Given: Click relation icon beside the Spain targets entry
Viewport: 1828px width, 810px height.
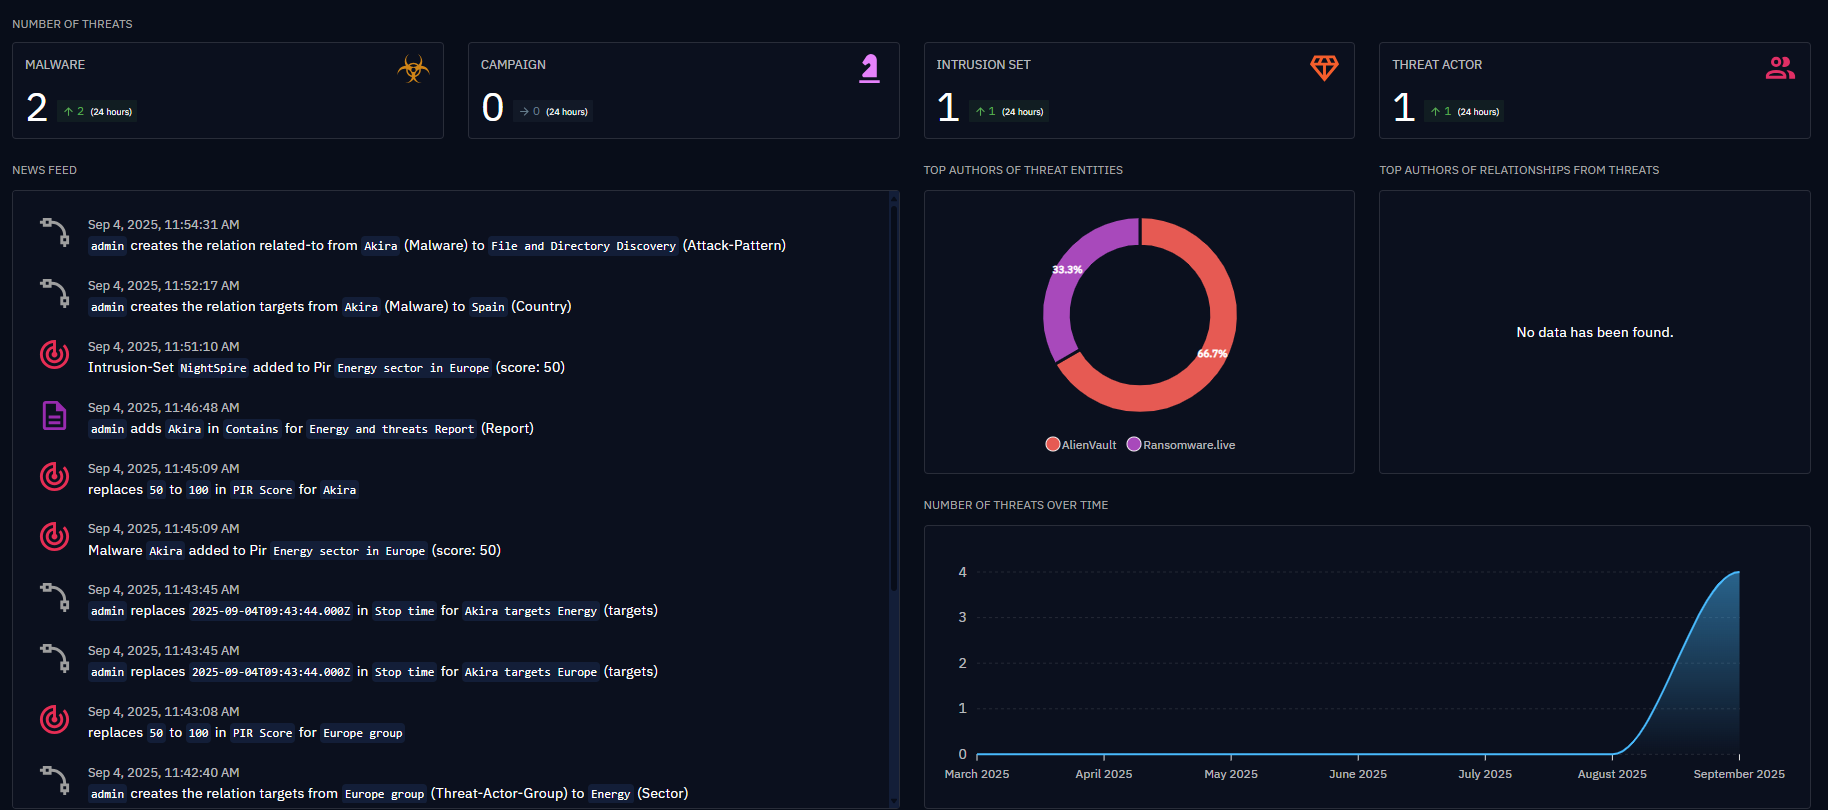Looking at the screenshot, I should 55,293.
